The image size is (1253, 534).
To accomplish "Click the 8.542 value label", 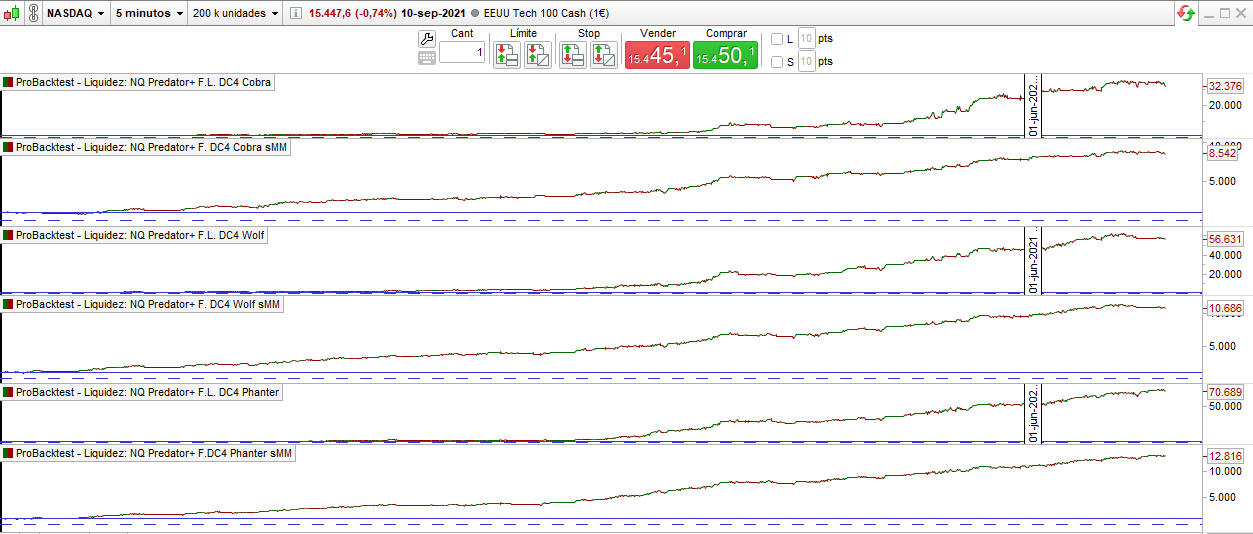I will [x=1222, y=153].
